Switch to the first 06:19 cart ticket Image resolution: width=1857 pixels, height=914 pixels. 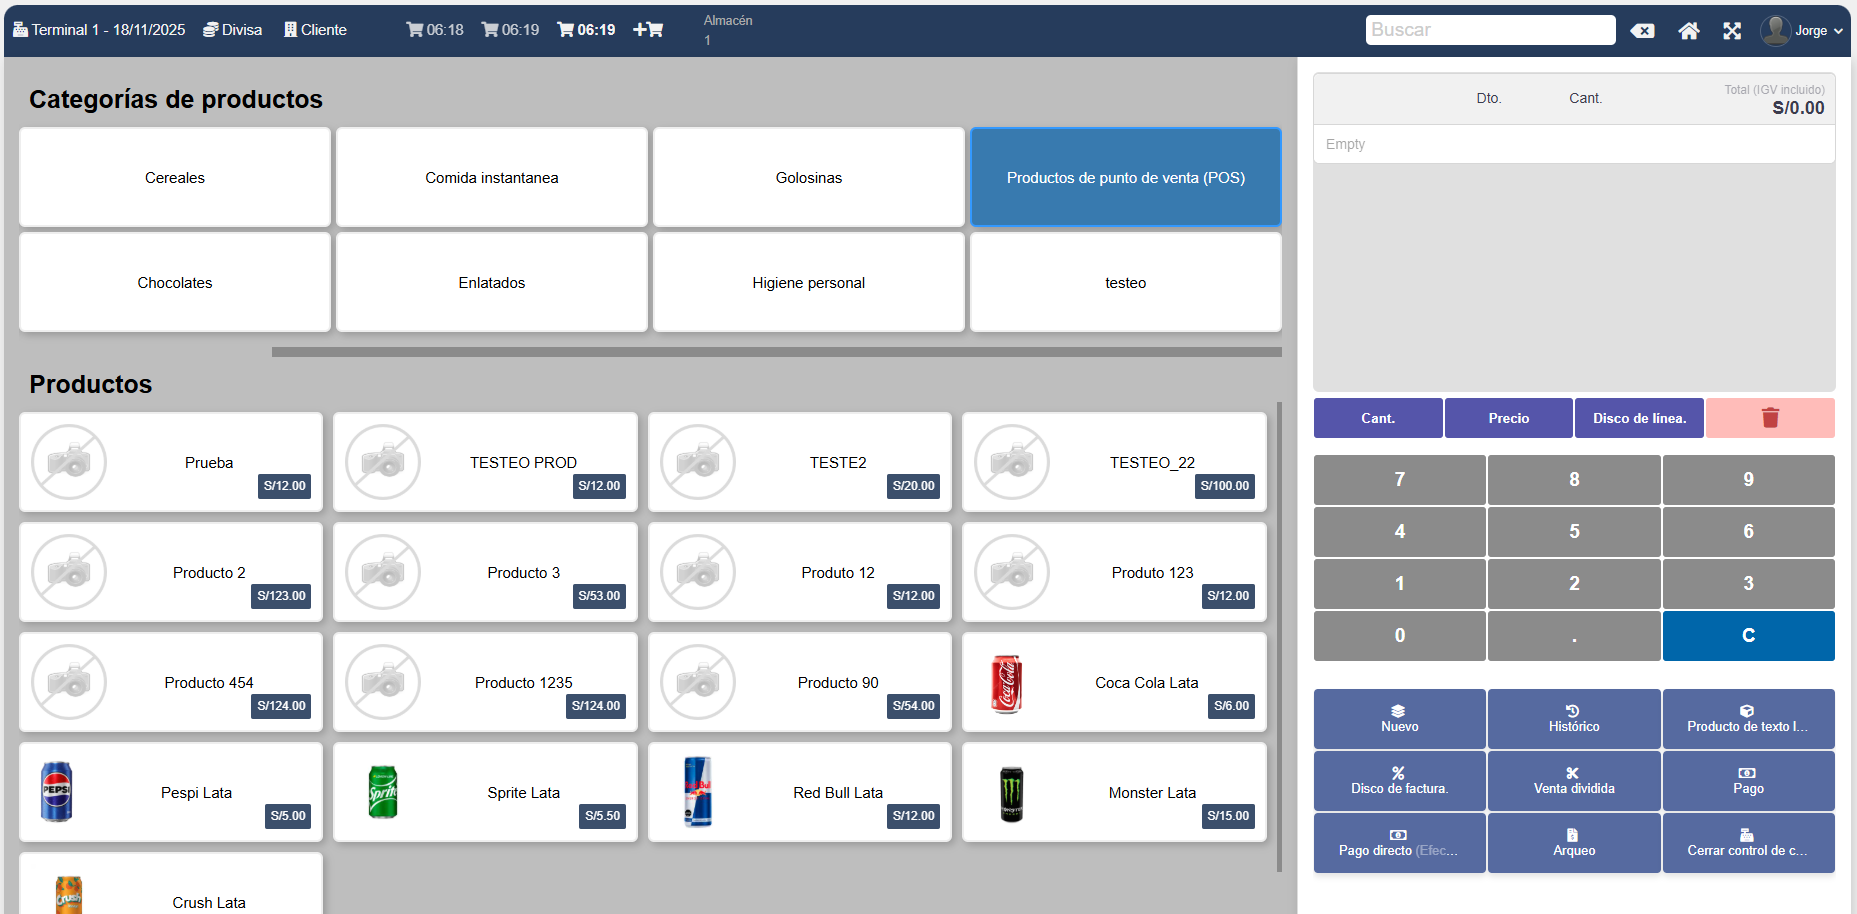click(x=510, y=30)
